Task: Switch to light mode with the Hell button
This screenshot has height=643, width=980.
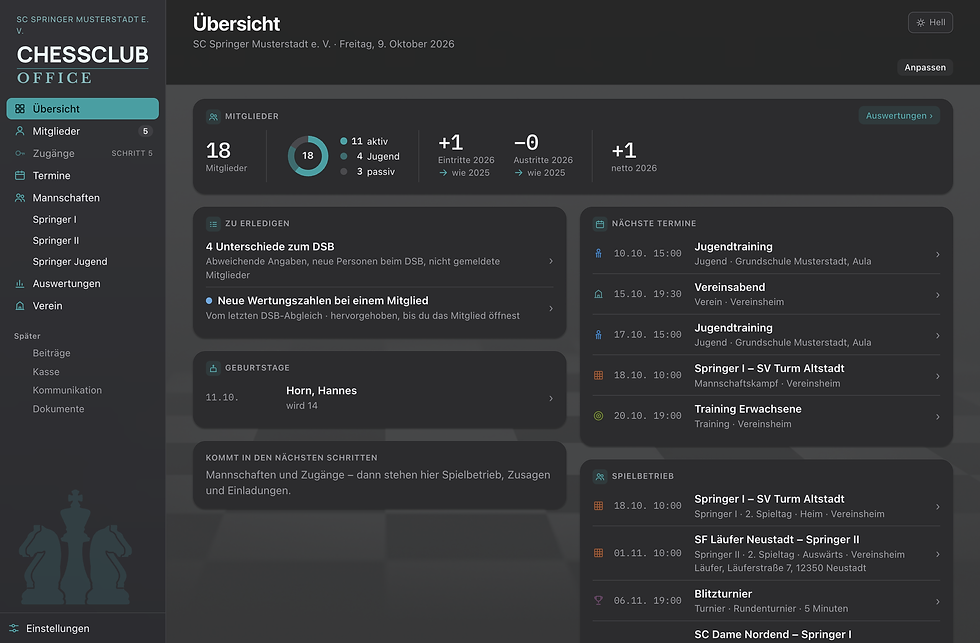Action: [x=930, y=22]
